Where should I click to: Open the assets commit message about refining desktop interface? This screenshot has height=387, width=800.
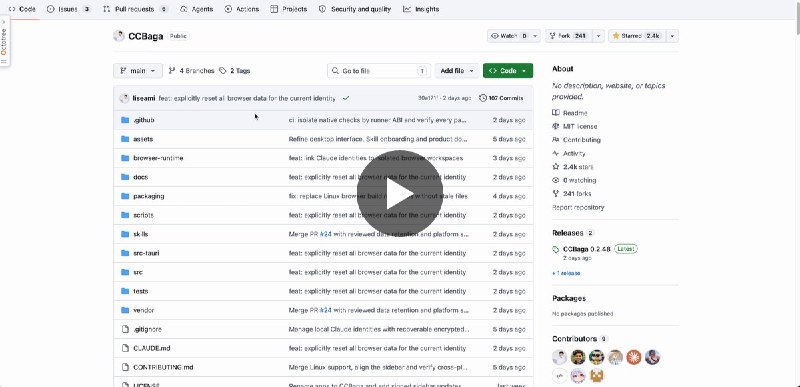click(x=378, y=139)
